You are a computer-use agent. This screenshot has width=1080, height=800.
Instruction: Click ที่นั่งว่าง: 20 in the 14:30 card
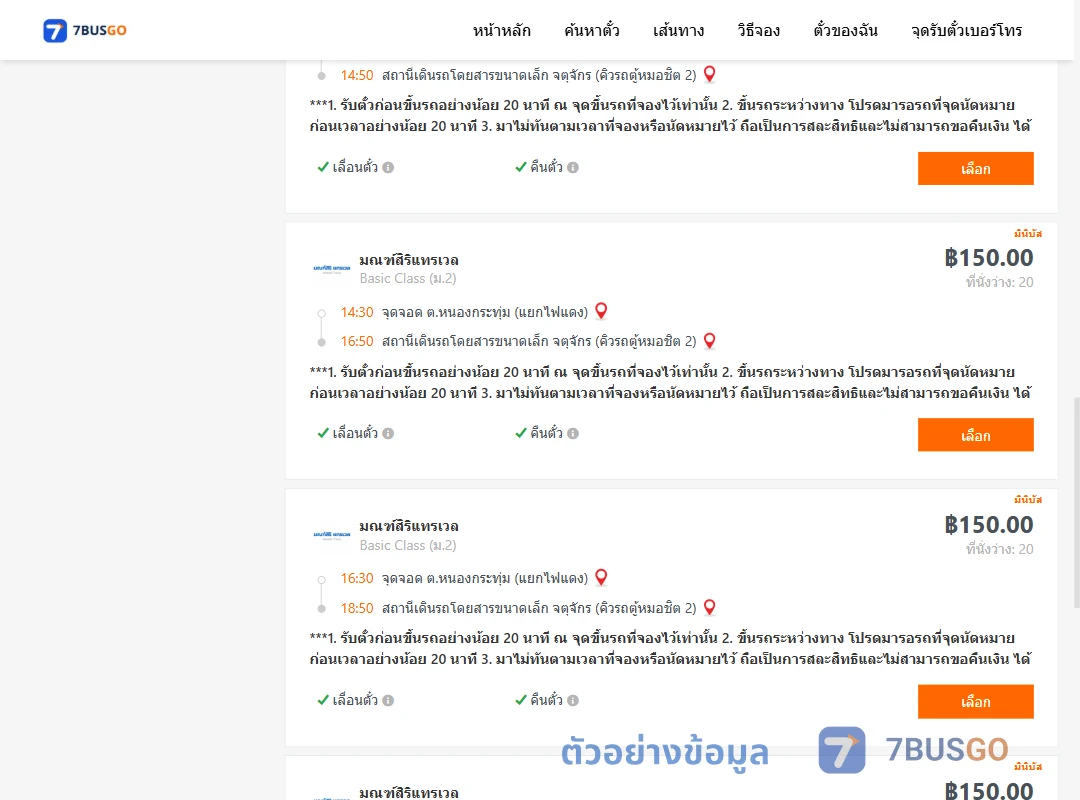pos(999,282)
